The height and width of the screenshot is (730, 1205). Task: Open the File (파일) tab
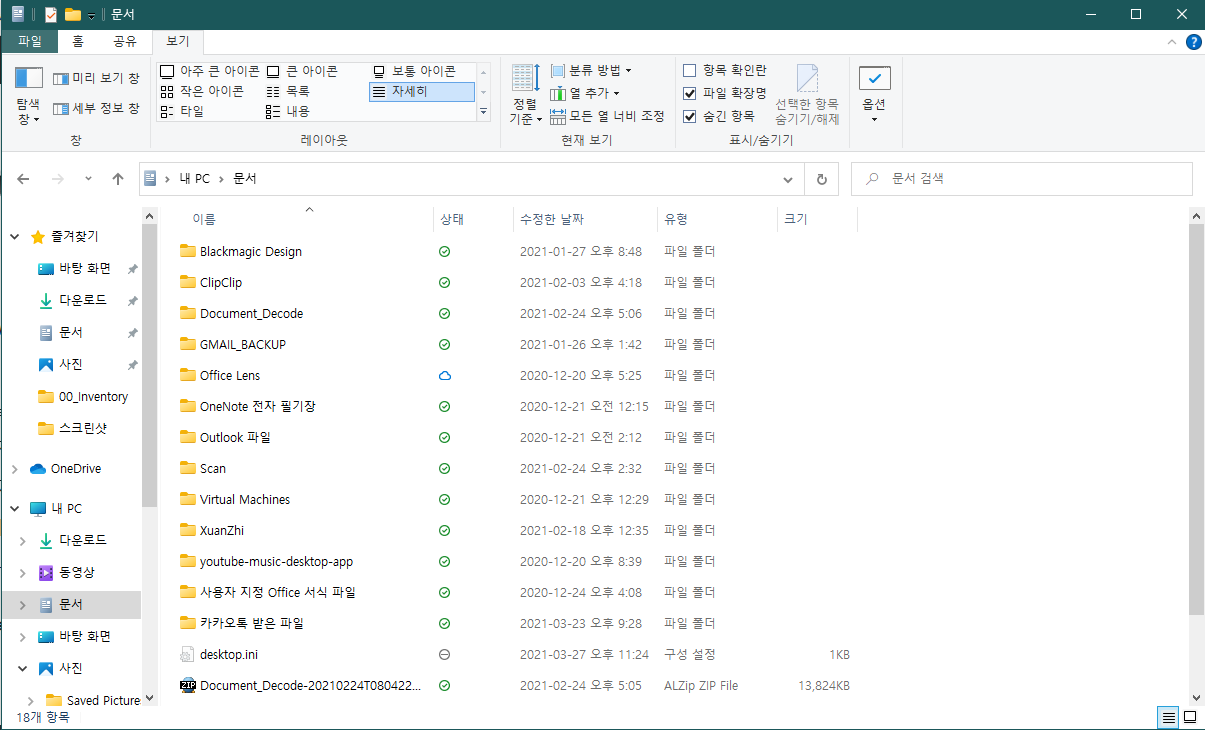(30, 41)
